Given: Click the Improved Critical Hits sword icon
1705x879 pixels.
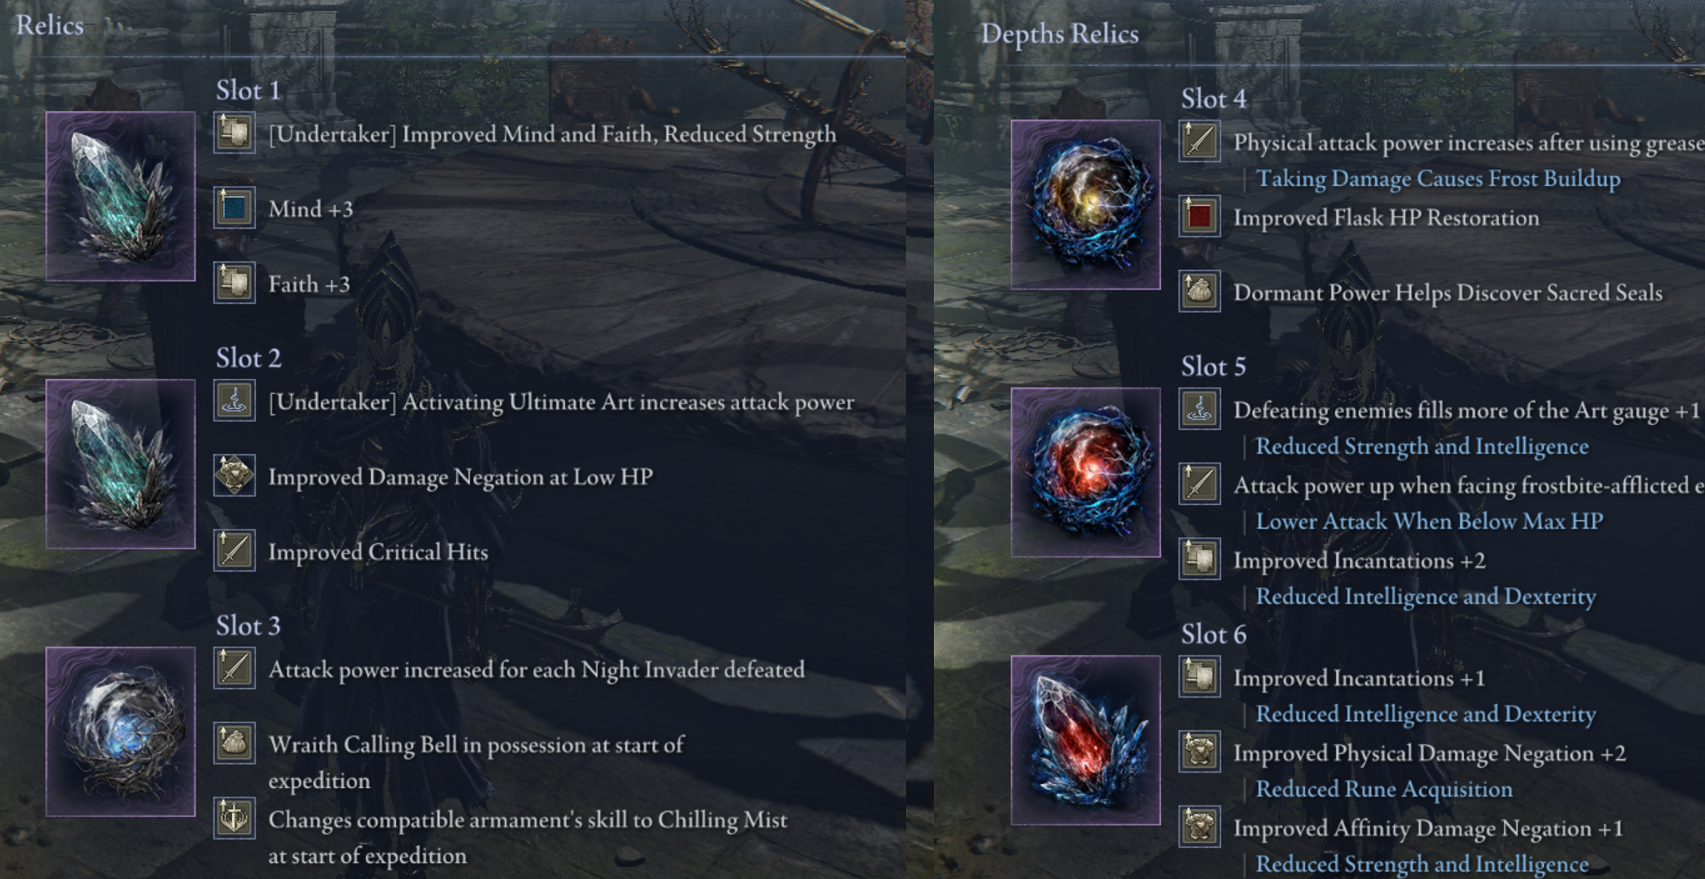Looking at the screenshot, I should pos(234,551).
